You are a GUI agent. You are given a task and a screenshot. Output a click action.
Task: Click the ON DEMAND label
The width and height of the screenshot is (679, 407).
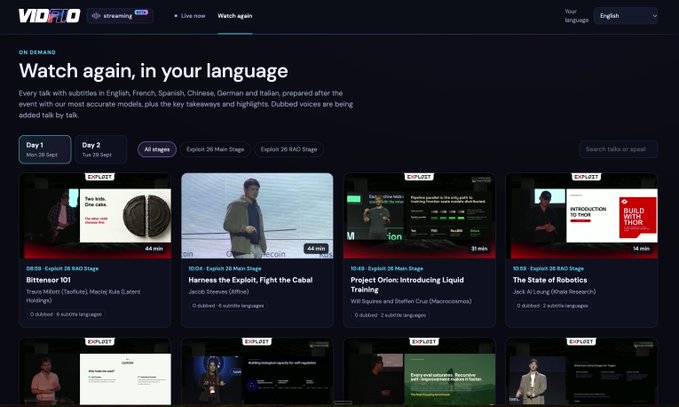[37, 52]
